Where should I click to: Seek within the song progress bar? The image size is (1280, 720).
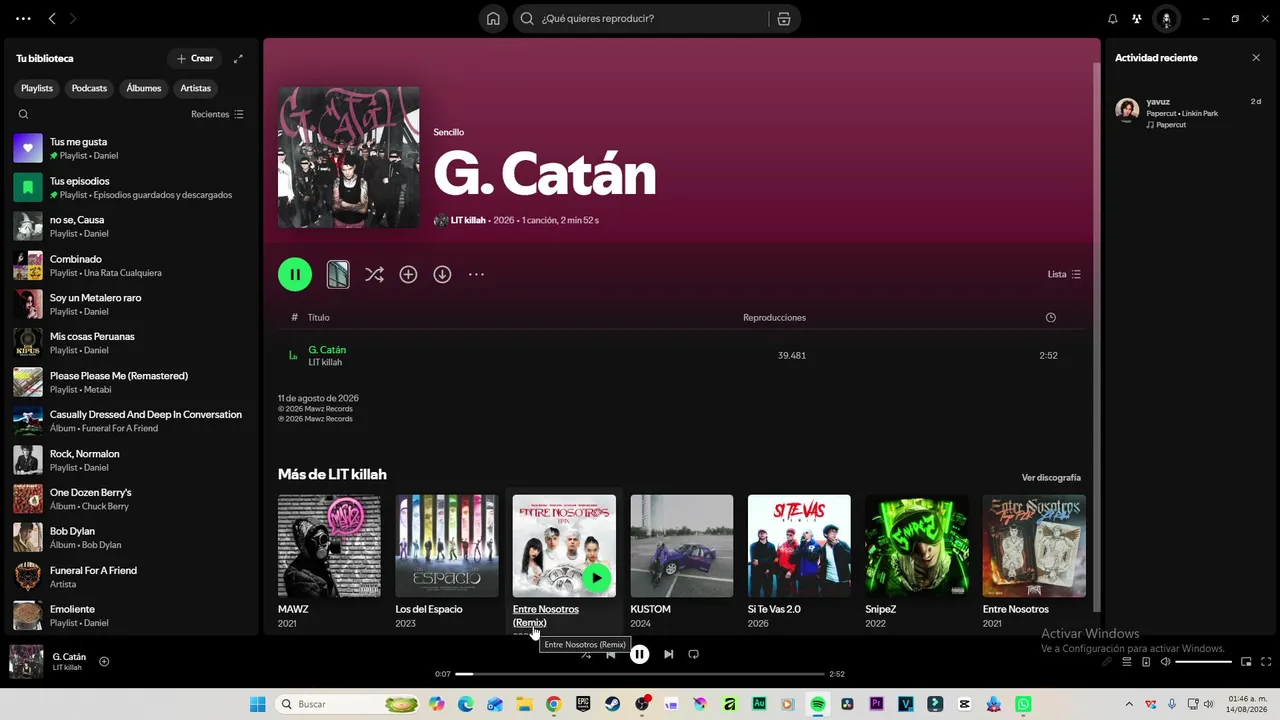pos(640,674)
